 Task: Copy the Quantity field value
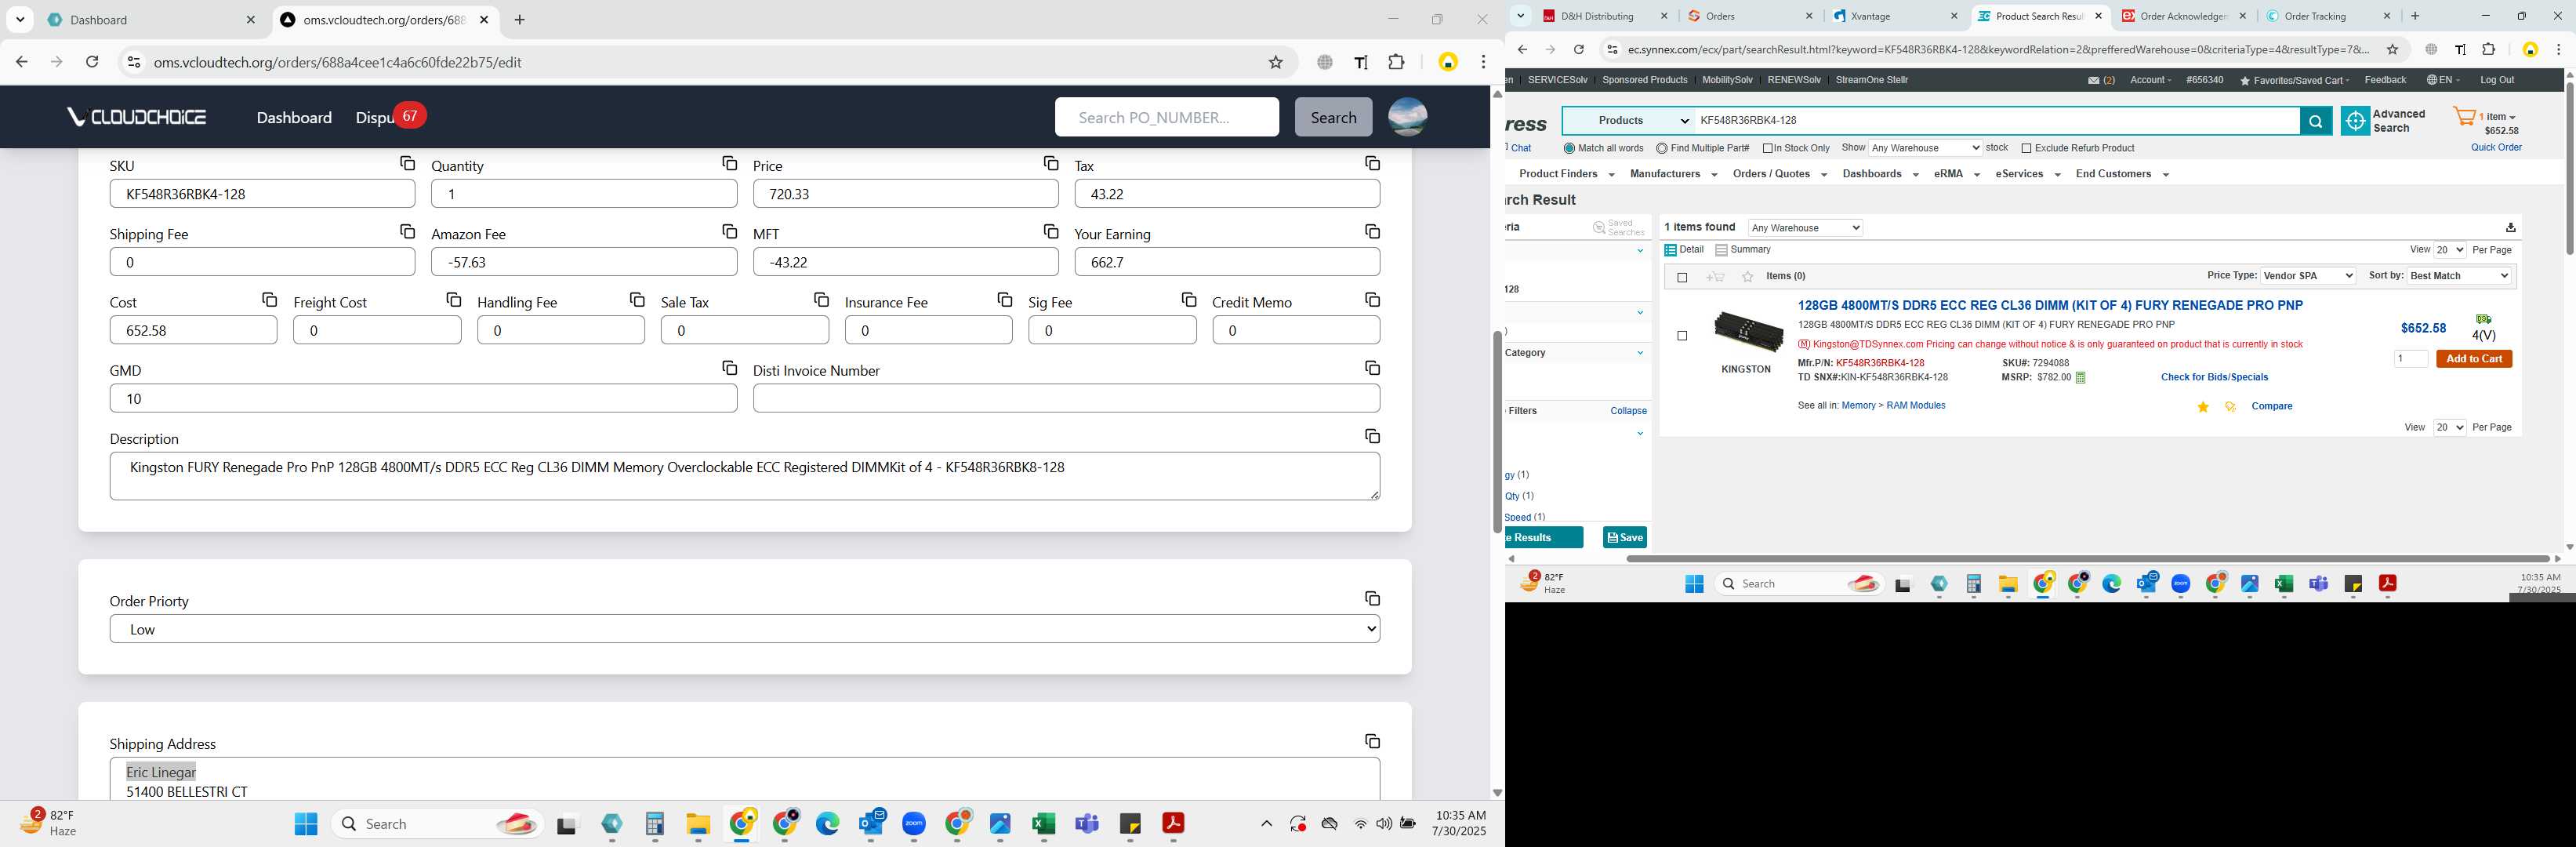coord(729,163)
